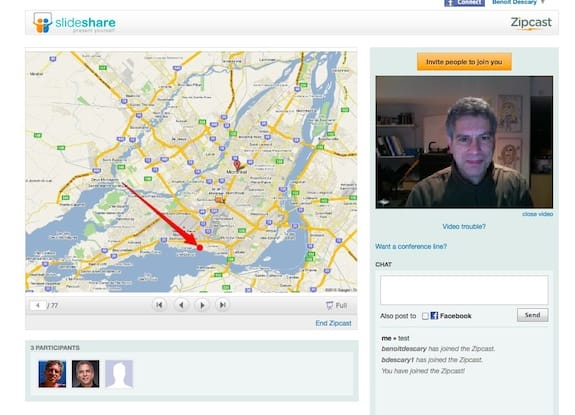Open the user account dropdown arrow
575x415 pixels.
point(543,2)
